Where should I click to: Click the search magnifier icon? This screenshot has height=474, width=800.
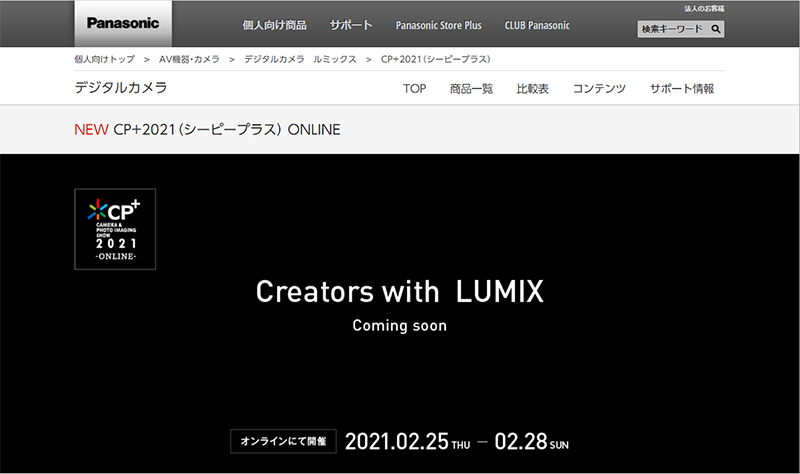716,29
